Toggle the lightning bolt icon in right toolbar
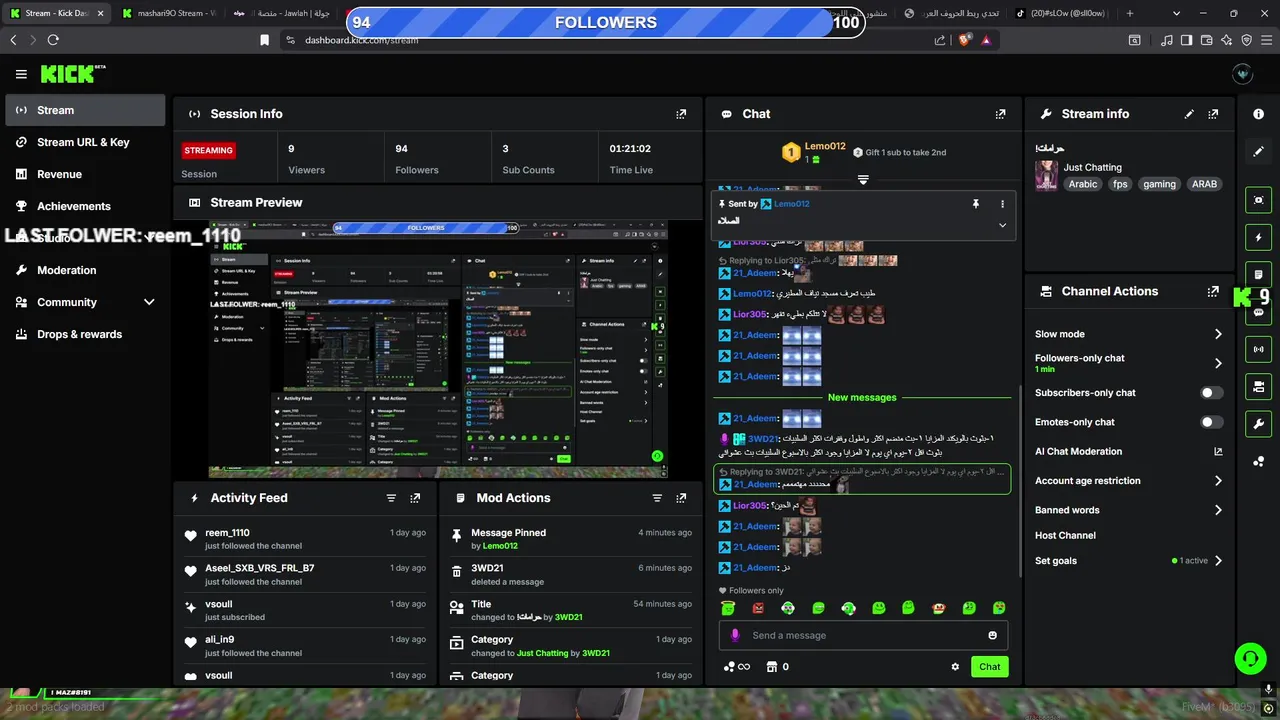This screenshot has height=720, width=1280. pos(1258,238)
